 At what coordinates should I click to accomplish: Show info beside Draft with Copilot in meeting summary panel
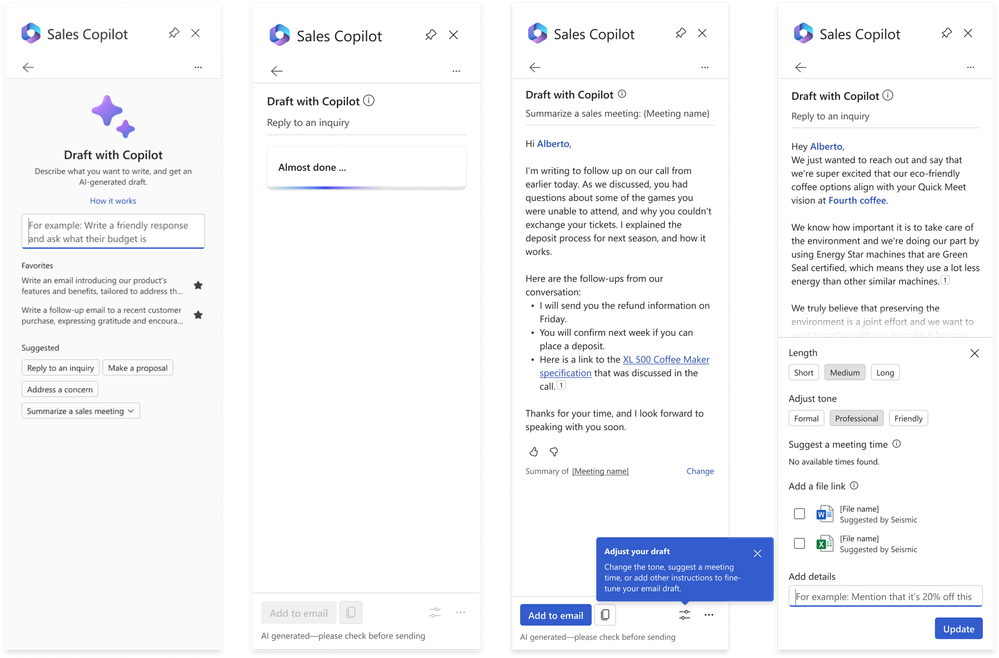point(622,94)
